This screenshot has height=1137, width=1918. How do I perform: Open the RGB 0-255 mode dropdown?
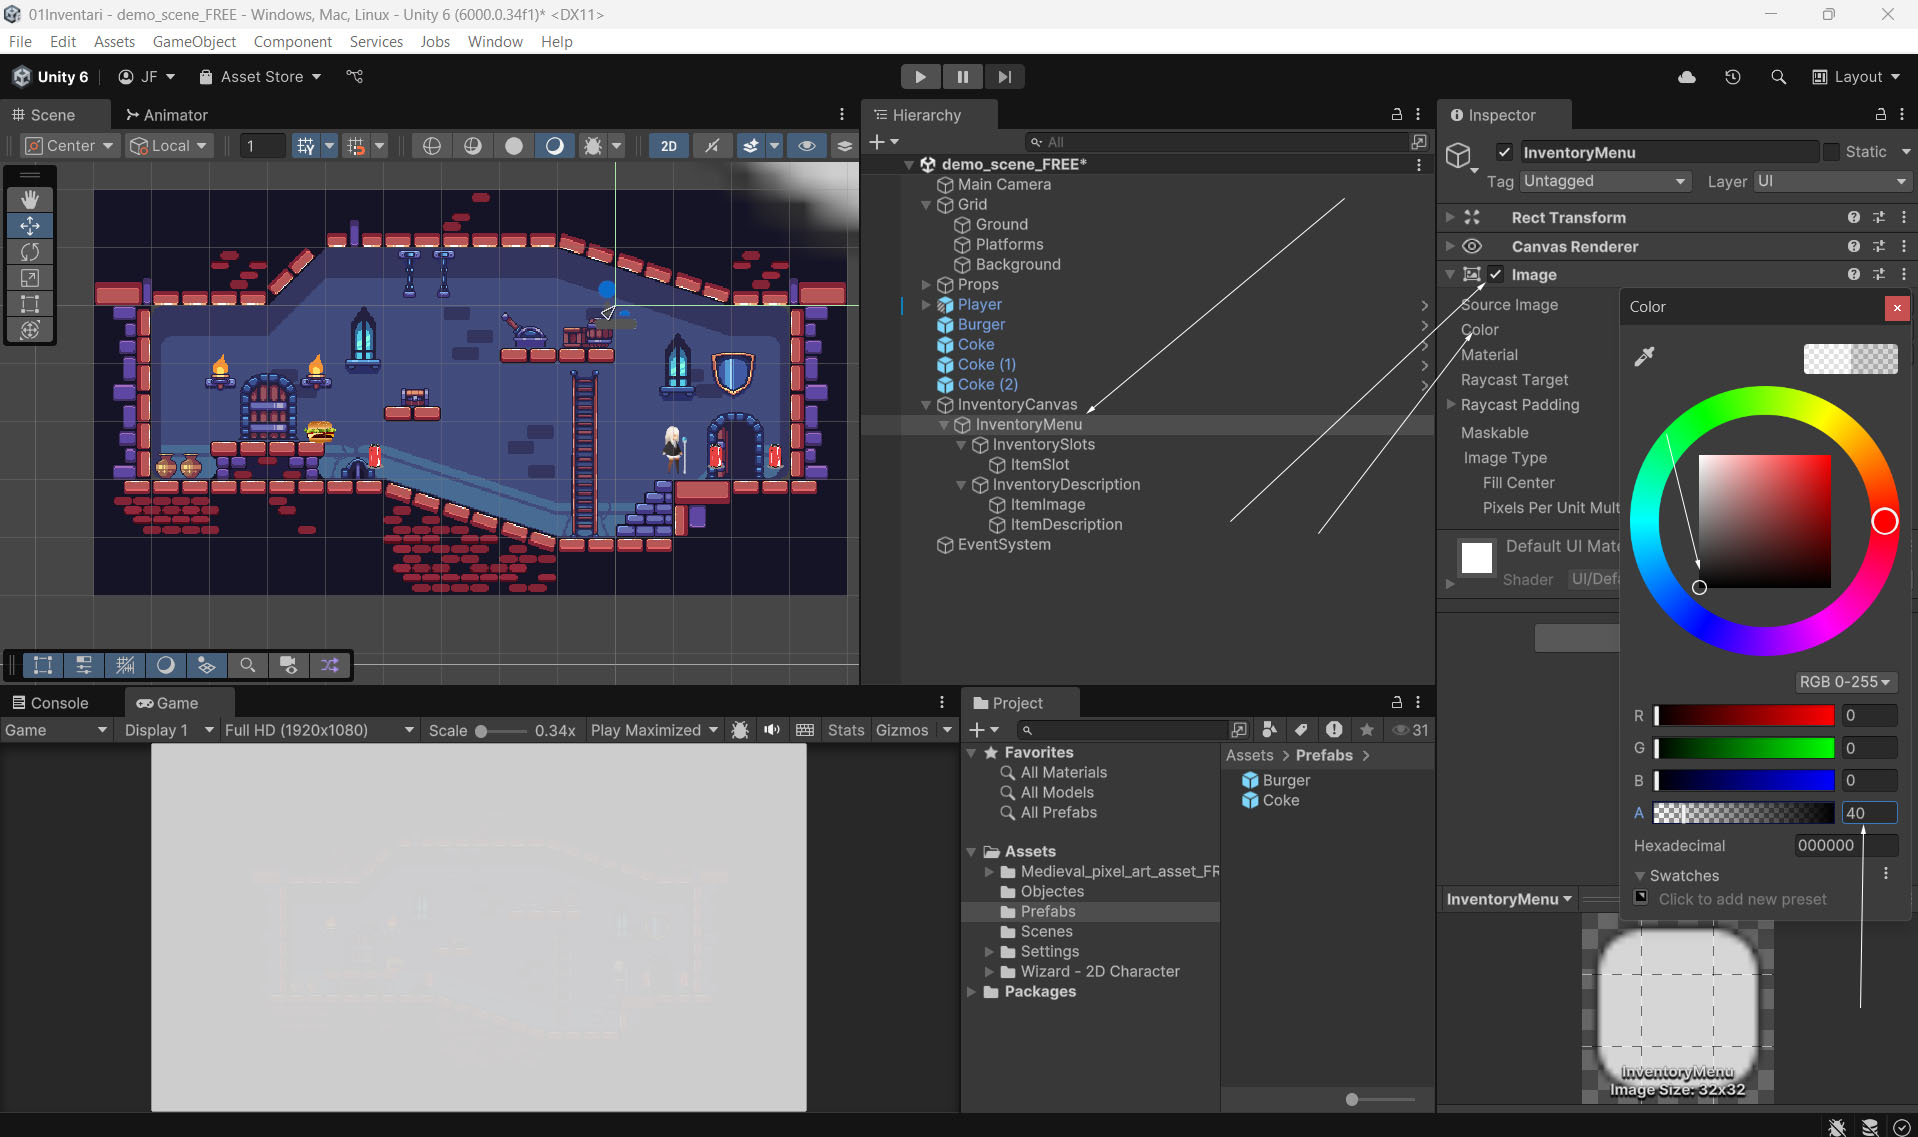point(1845,682)
